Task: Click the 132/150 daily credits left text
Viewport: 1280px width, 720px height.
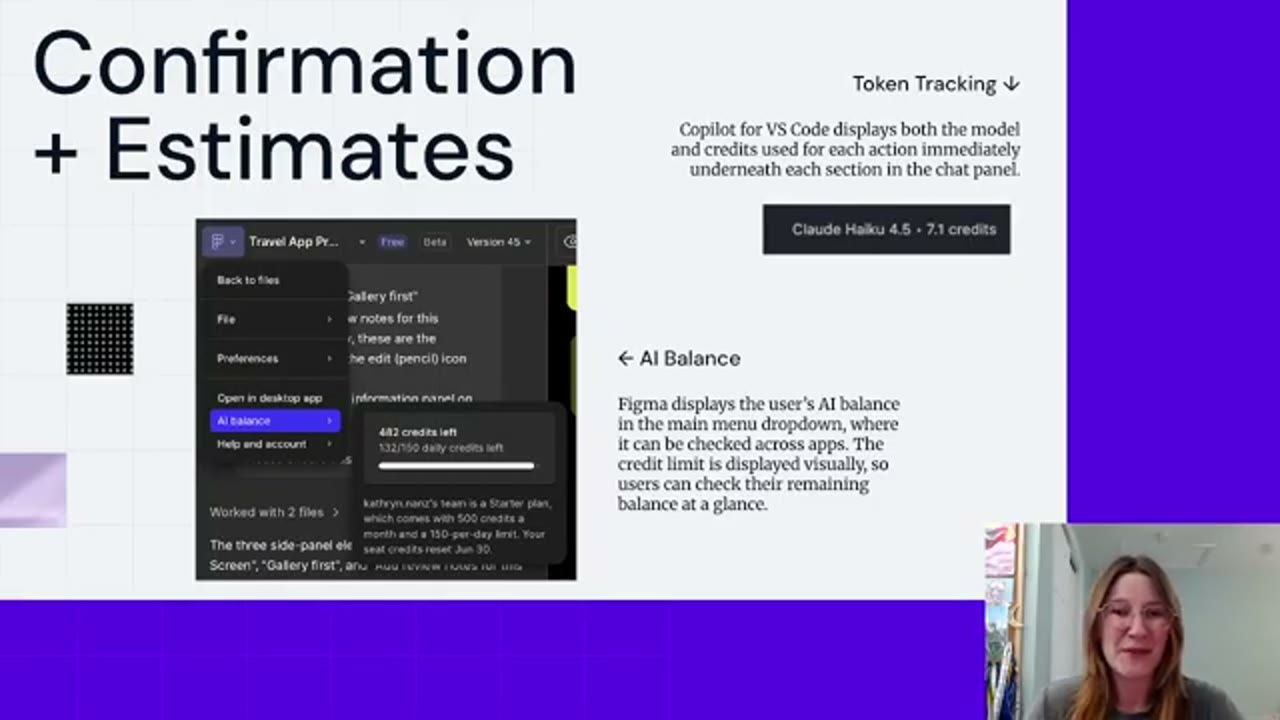Action: pyautogui.click(x=441, y=448)
